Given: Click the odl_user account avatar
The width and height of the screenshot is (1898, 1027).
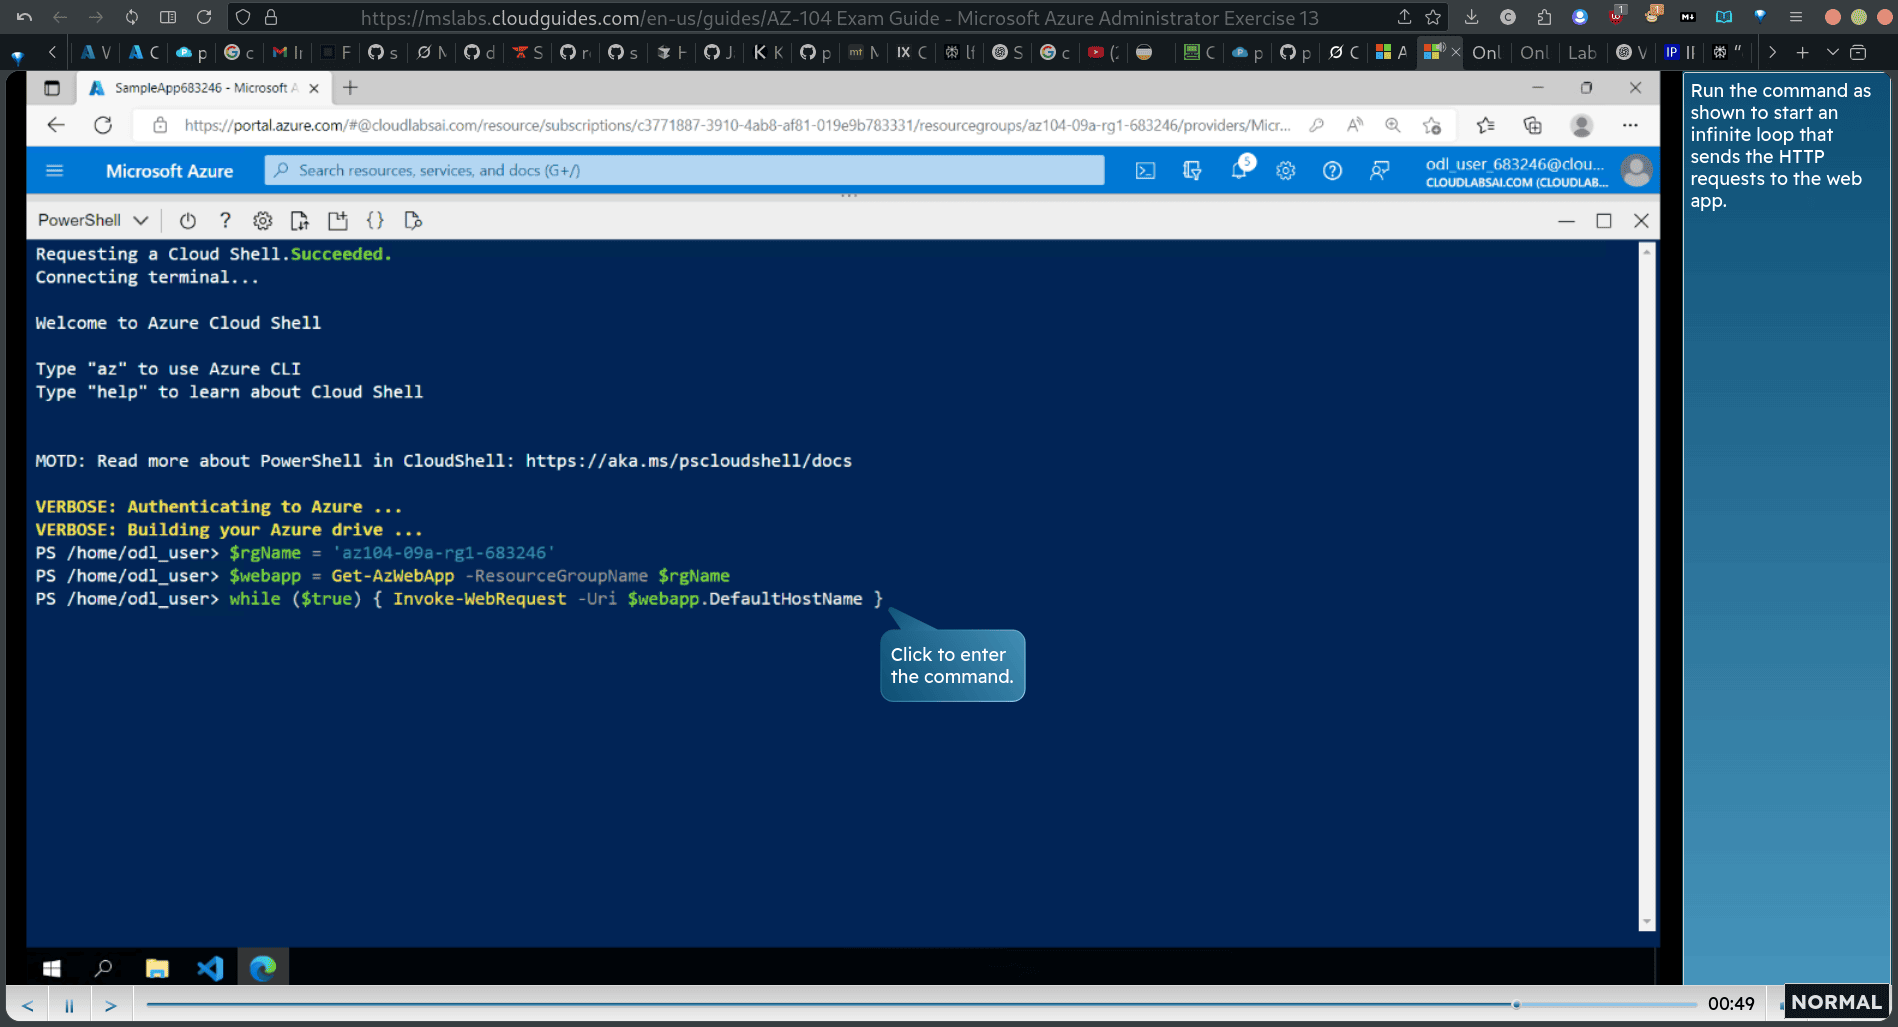Looking at the screenshot, I should click(x=1636, y=171).
